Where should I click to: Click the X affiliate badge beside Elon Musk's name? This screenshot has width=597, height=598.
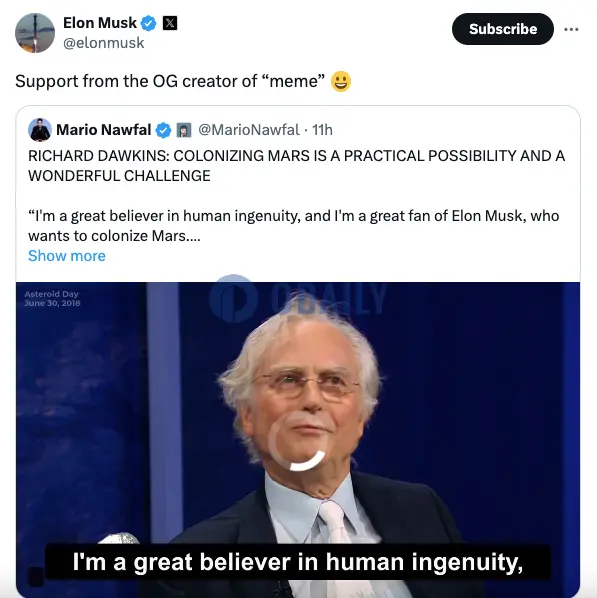tap(170, 23)
